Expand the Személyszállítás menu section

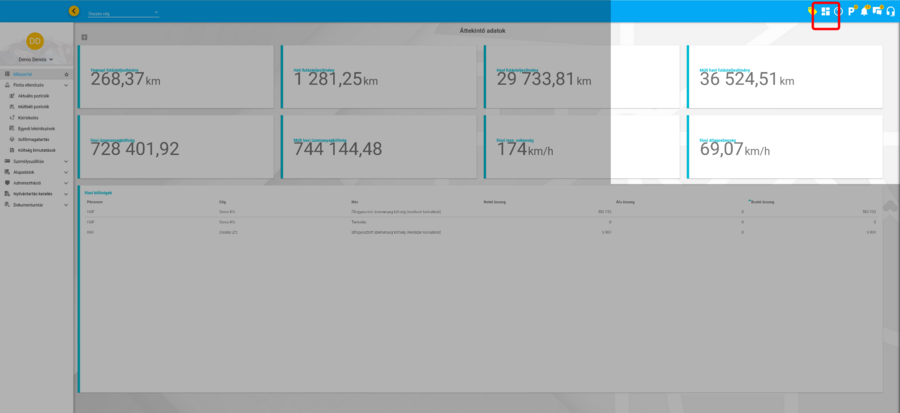click(x=66, y=160)
